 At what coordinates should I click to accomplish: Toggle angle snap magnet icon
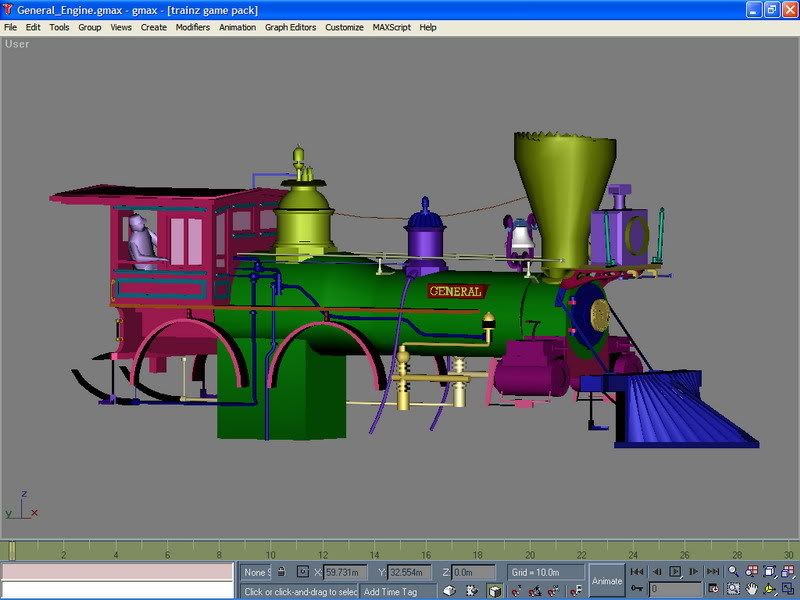[x=516, y=591]
